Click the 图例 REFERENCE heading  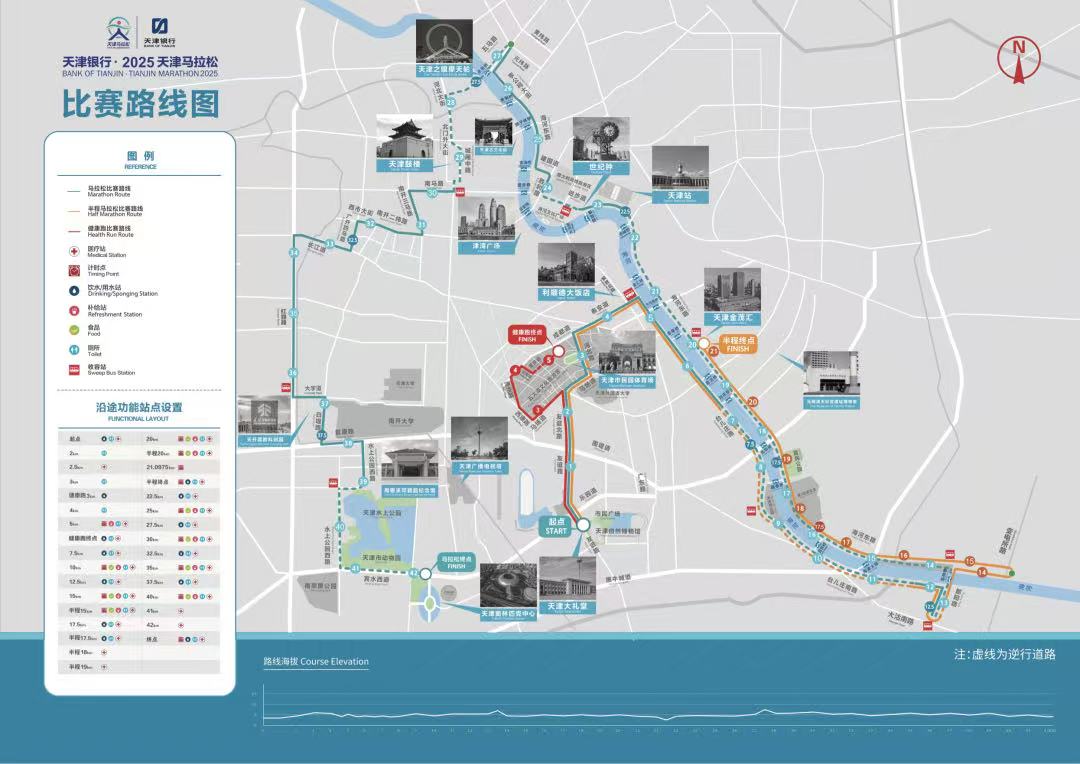pyautogui.click(x=141, y=160)
